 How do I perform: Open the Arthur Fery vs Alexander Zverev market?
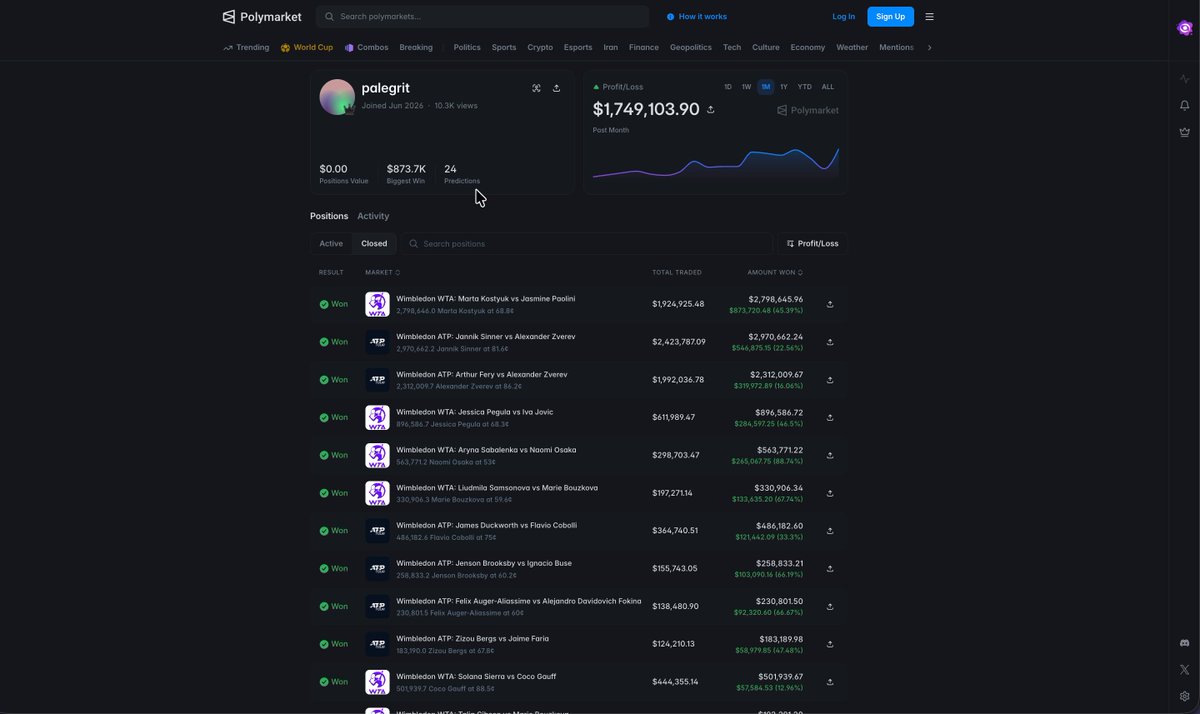pyautogui.click(x=481, y=374)
